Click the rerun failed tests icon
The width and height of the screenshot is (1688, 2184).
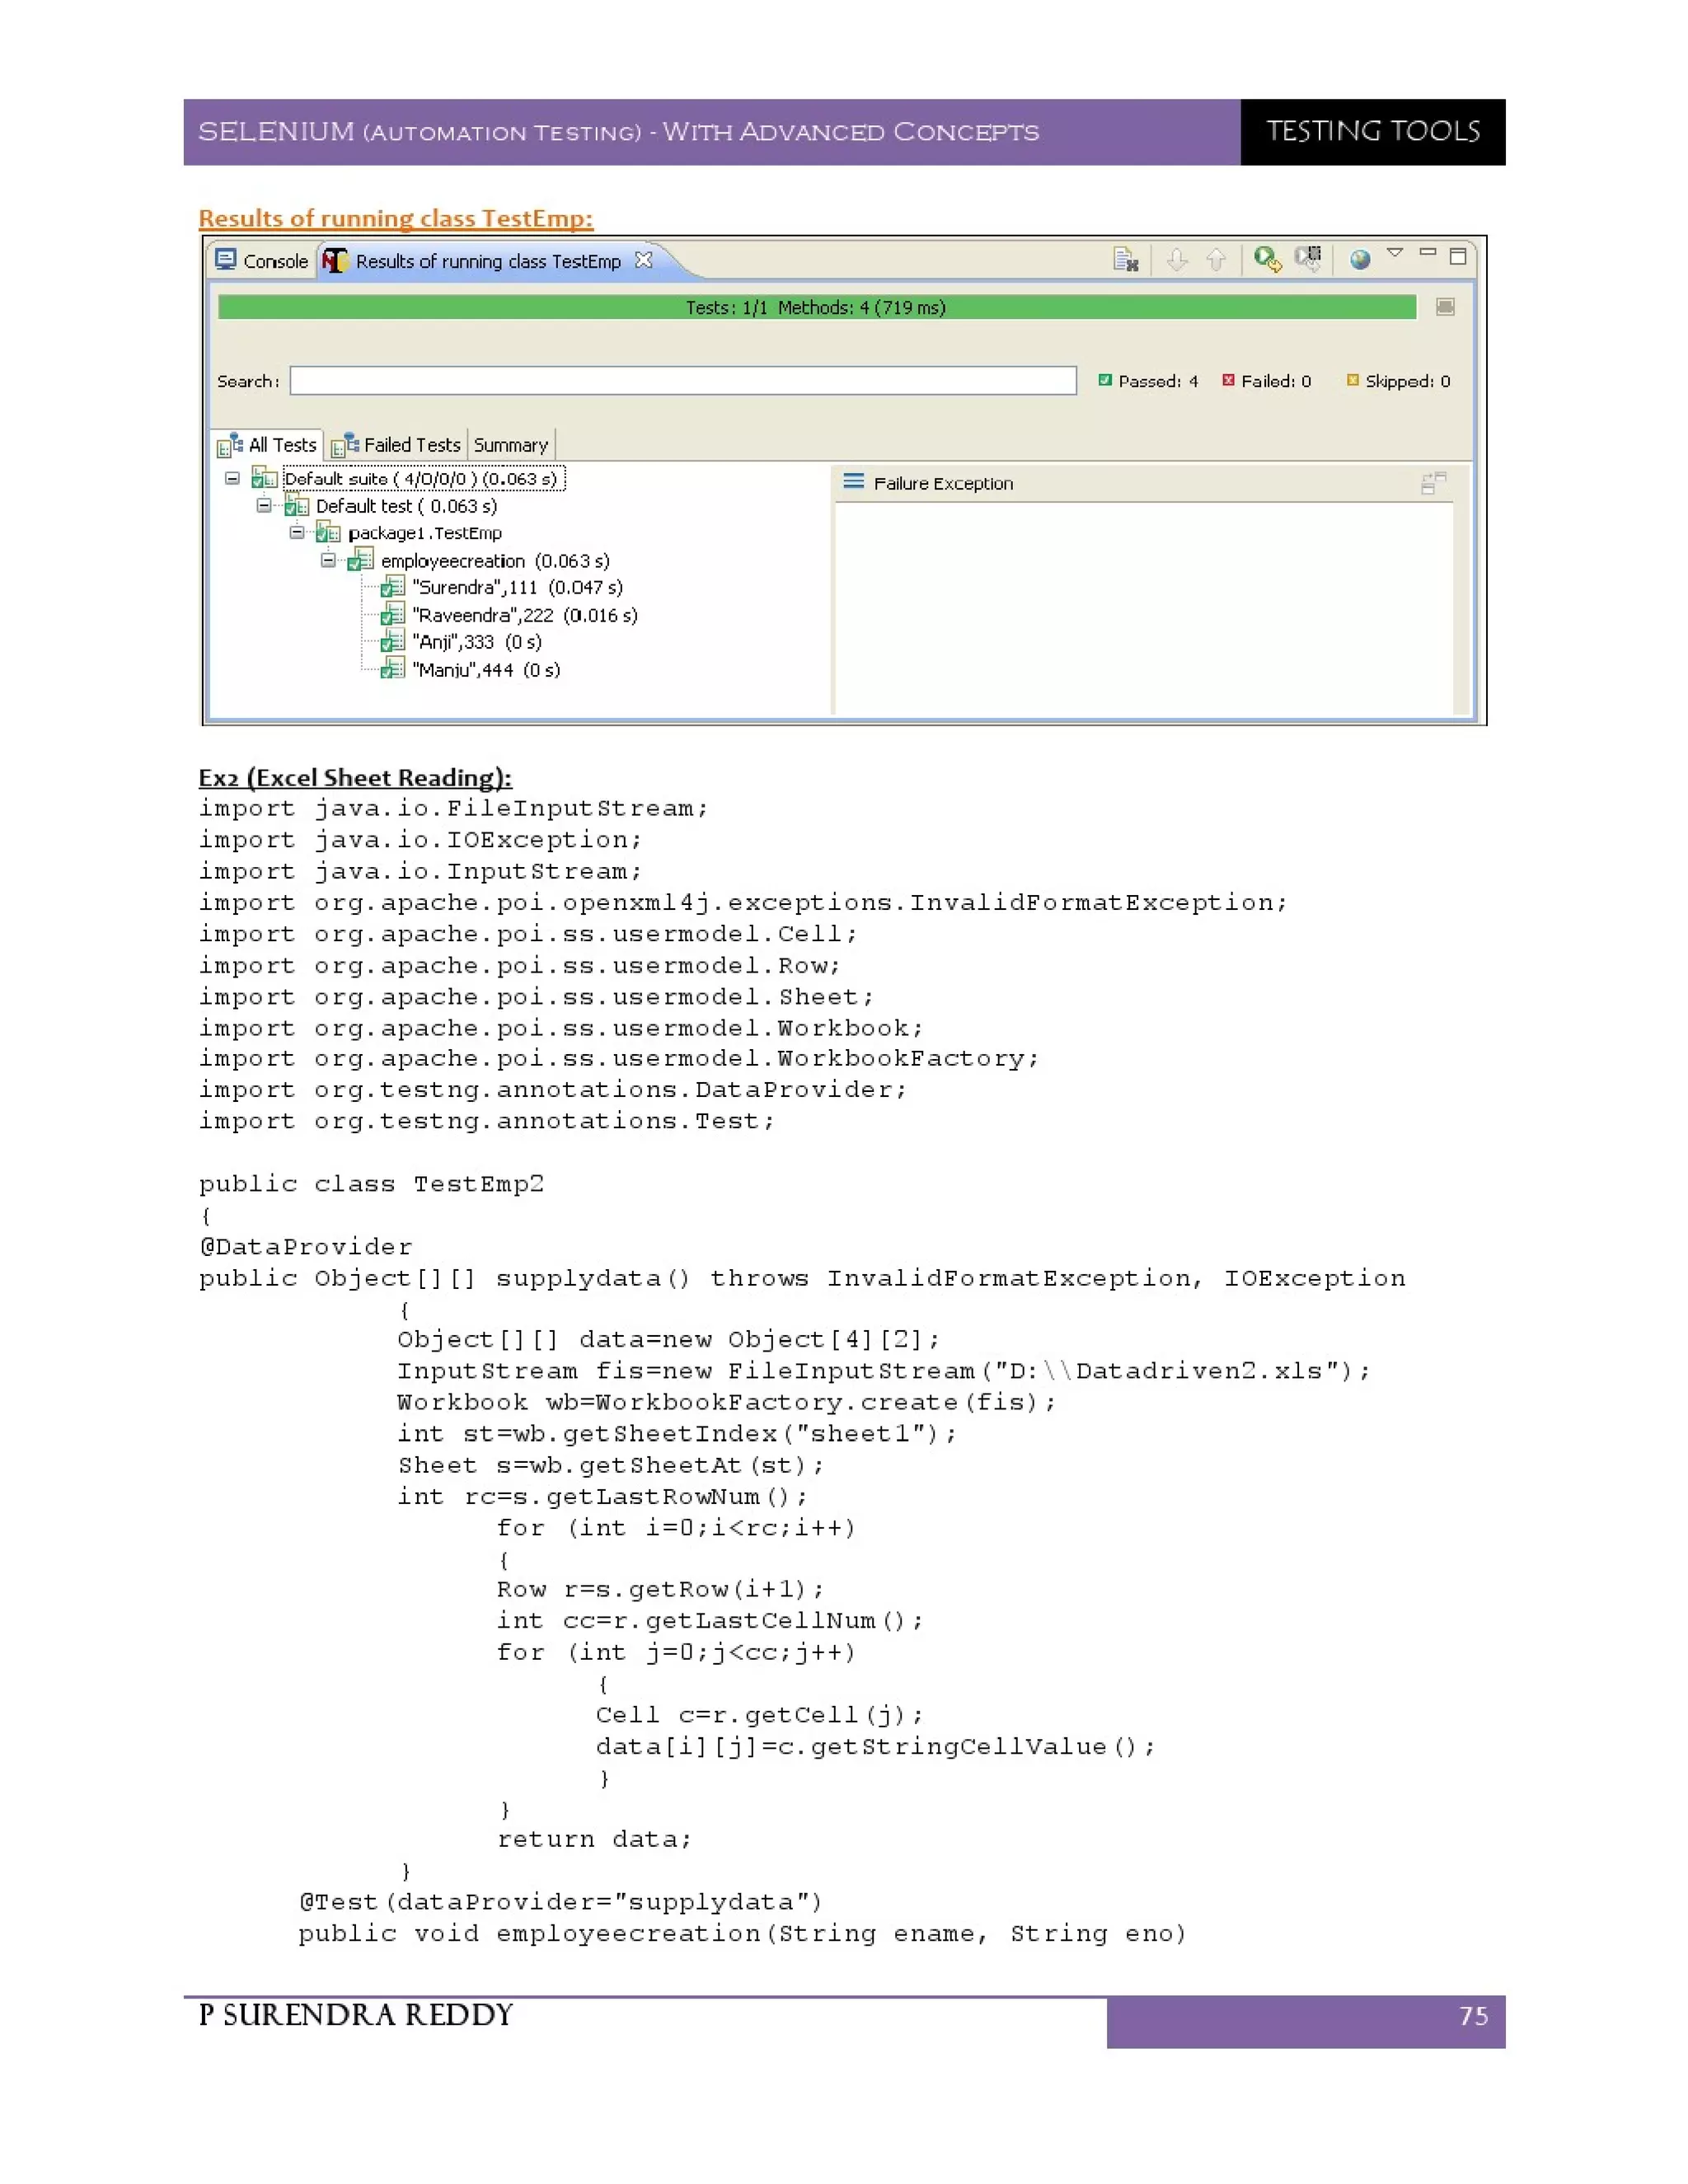[x=1308, y=259]
